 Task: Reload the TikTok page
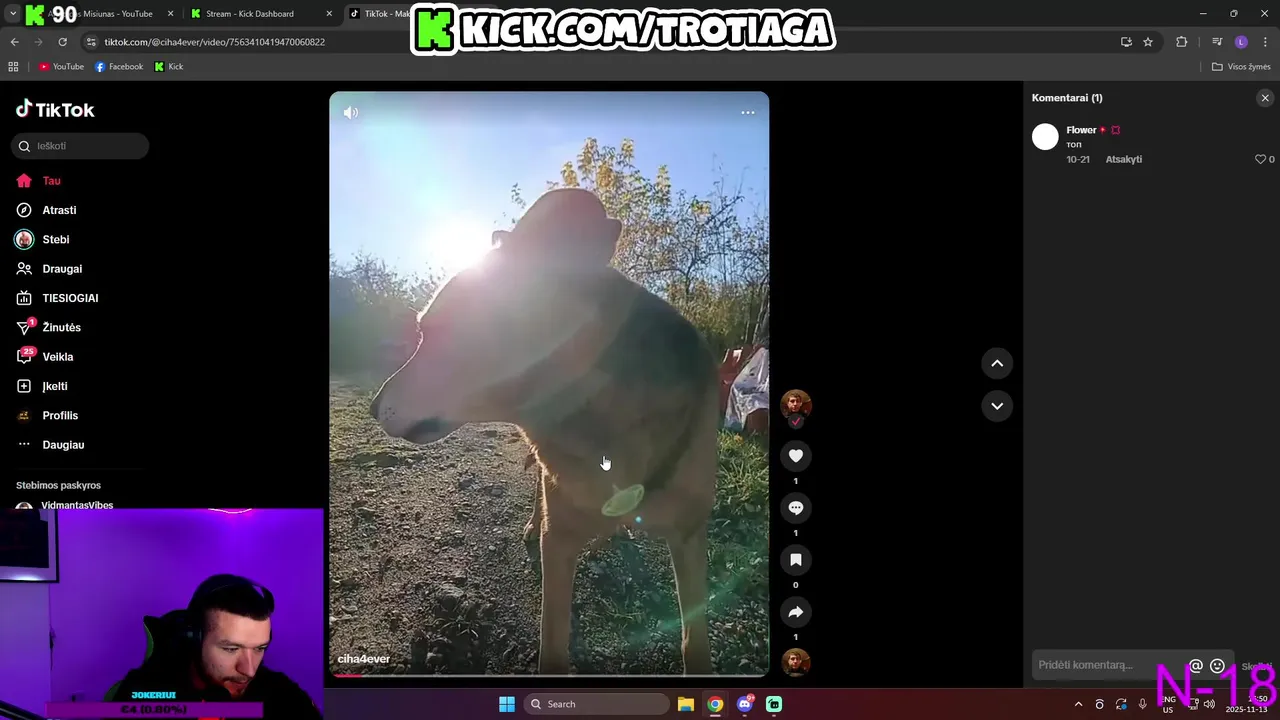coord(62,42)
